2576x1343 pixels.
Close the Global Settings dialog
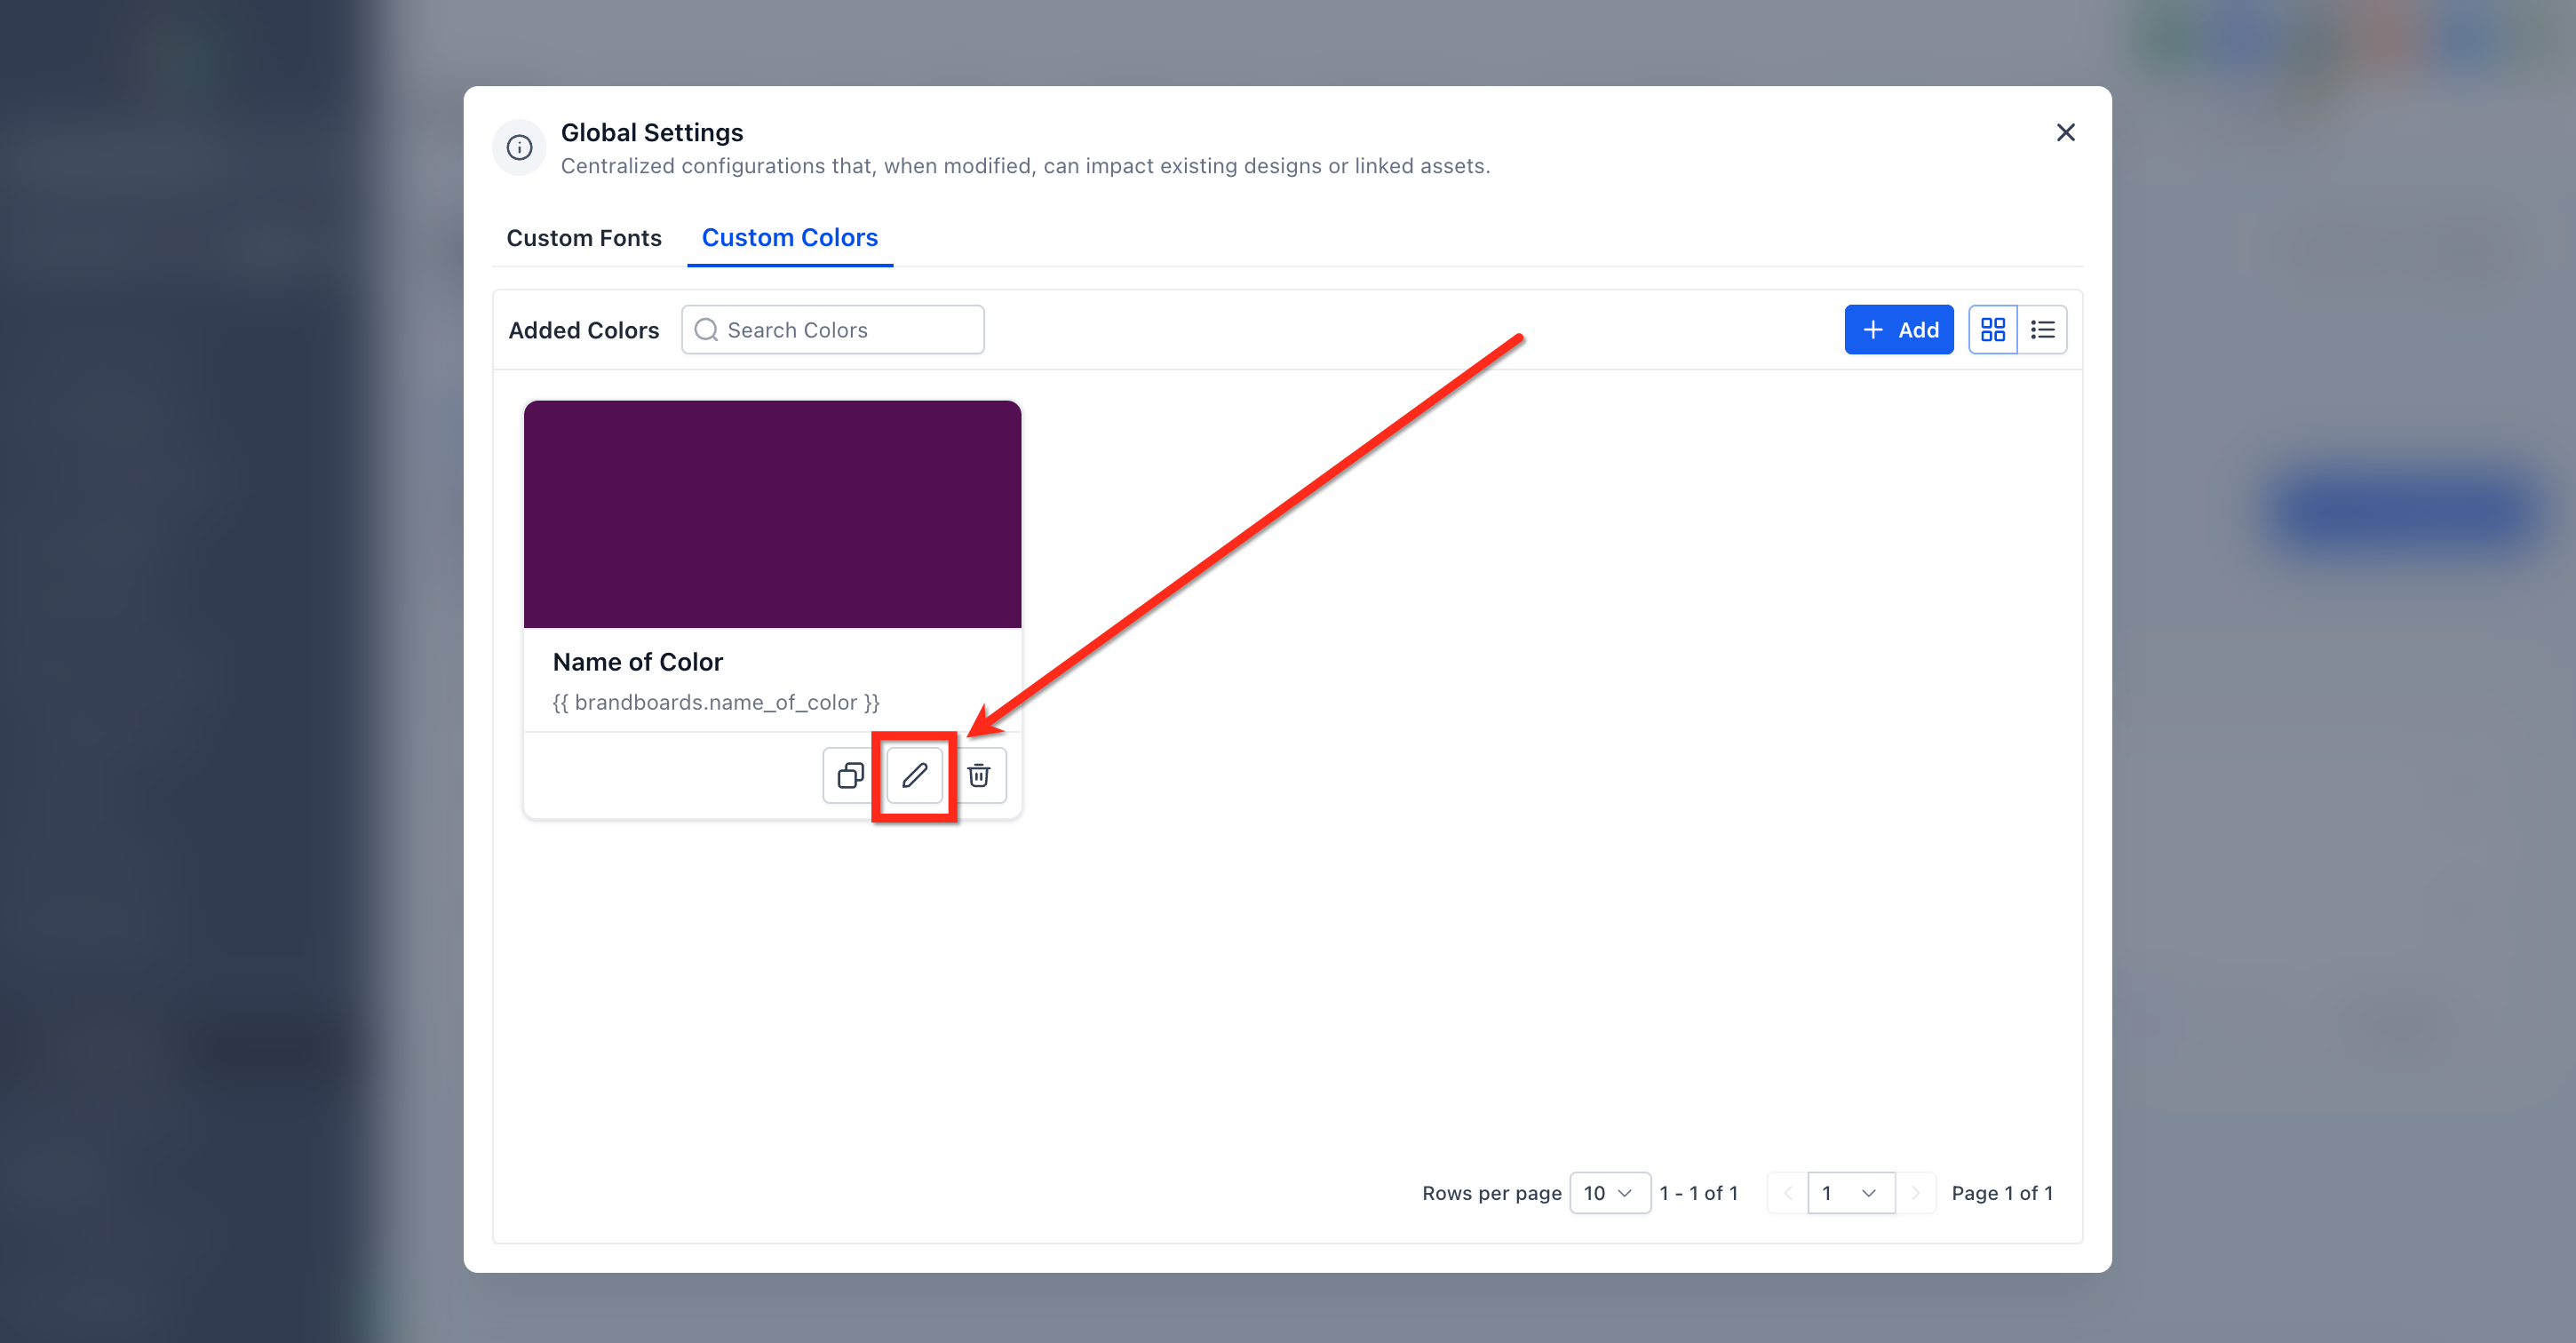2065,133
